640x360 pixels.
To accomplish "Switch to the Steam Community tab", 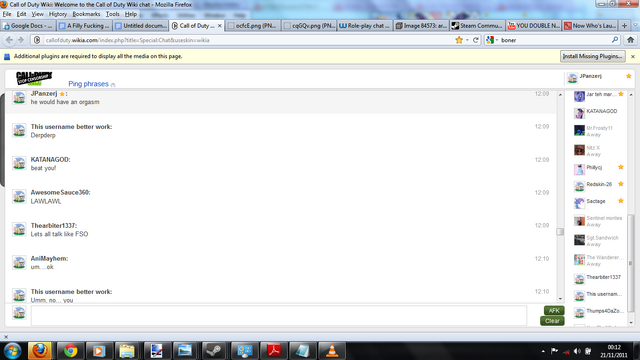I will tap(477, 26).
